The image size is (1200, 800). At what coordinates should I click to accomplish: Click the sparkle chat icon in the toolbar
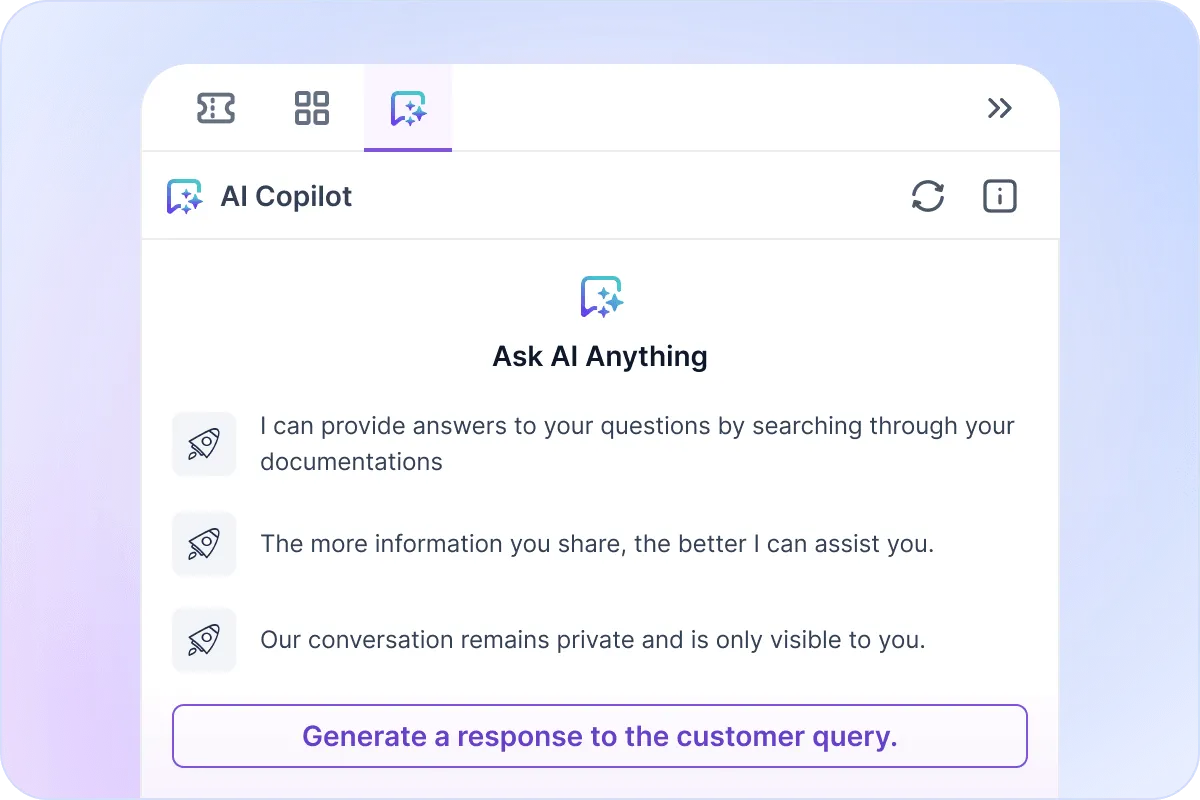[x=408, y=108]
